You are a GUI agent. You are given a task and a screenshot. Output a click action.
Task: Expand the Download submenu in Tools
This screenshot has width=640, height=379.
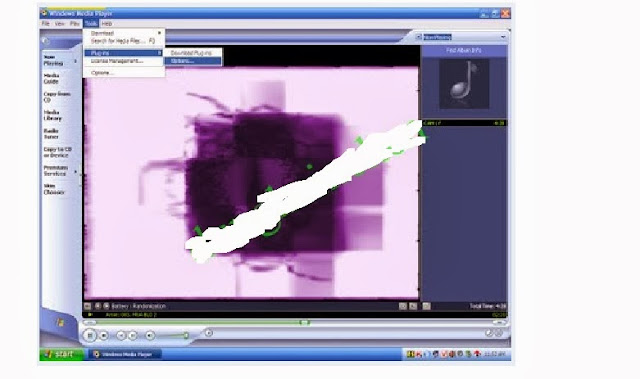[x=124, y=33]
